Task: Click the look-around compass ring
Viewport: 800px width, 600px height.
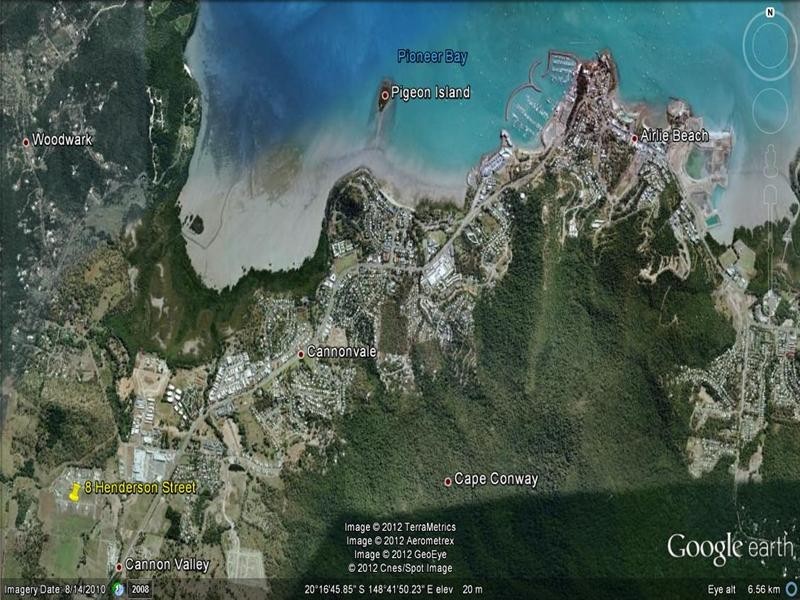Action: (770, 45)
